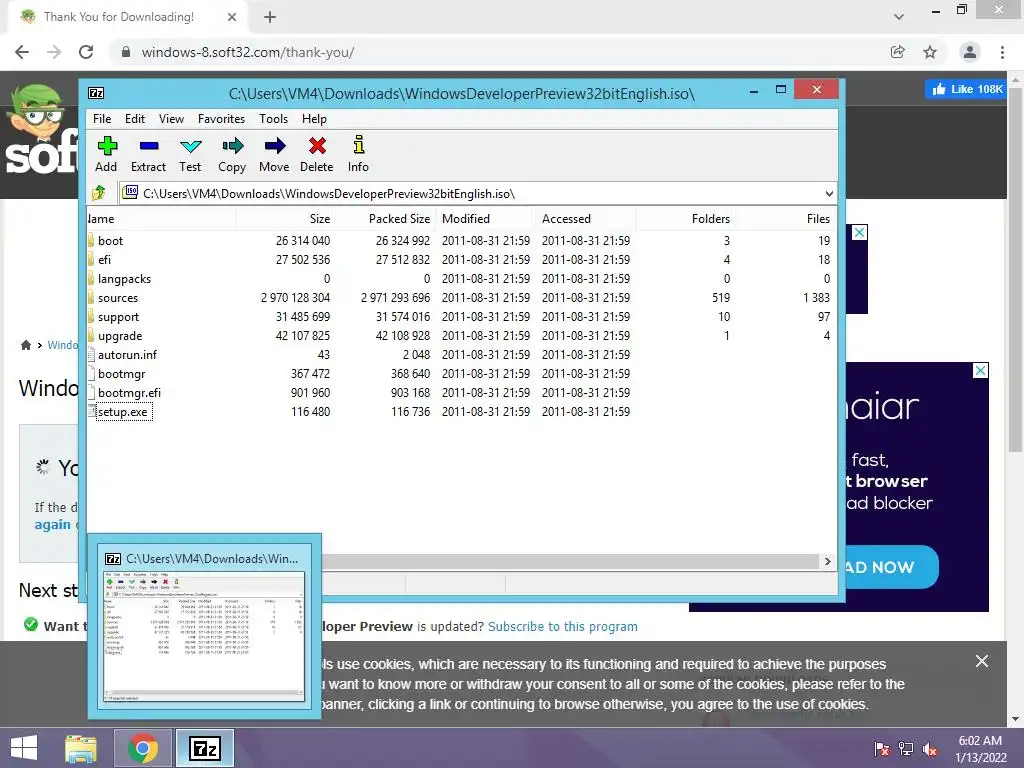
Task: Sort by Files column header
Action: point(784,219)
